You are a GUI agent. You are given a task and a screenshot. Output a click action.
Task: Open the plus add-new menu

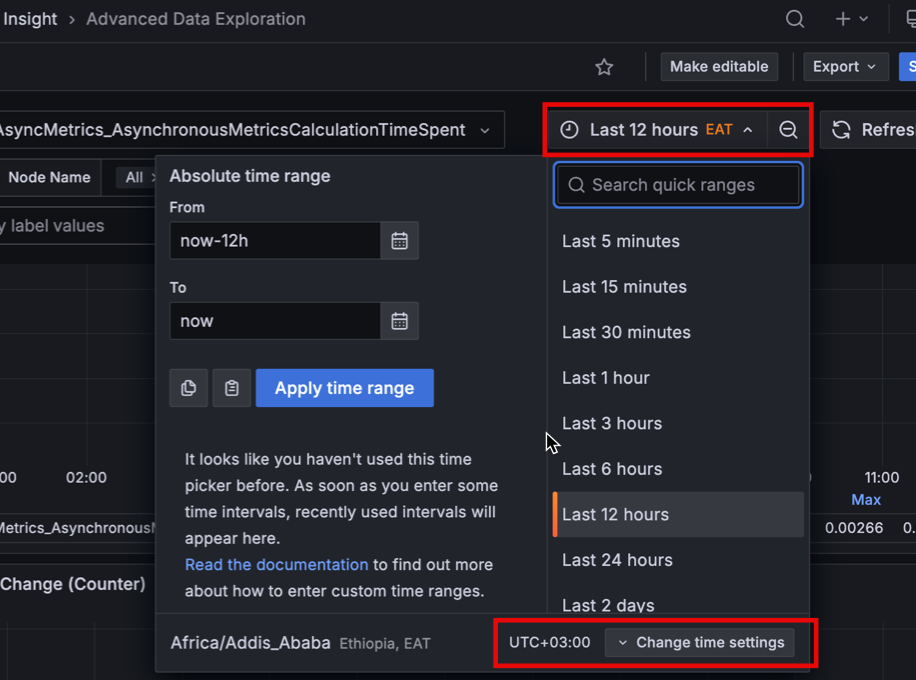[851, 19]
